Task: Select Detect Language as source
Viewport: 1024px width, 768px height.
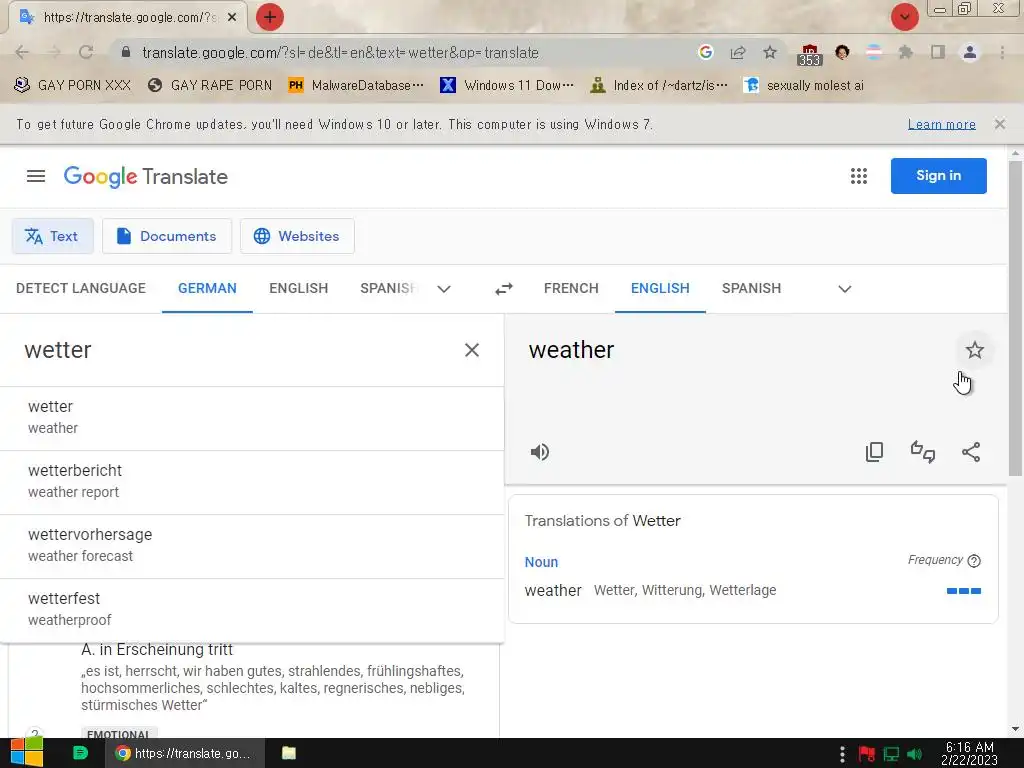Action: (x=81, y=289)
